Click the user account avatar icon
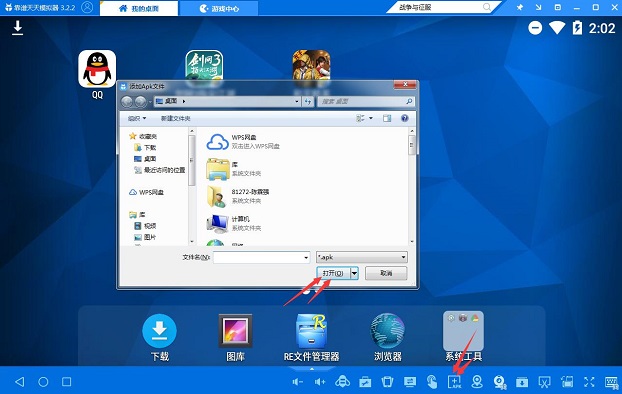The width and height of the screenshot is (622, 394). pyautogui.click(x=87, y=8)
